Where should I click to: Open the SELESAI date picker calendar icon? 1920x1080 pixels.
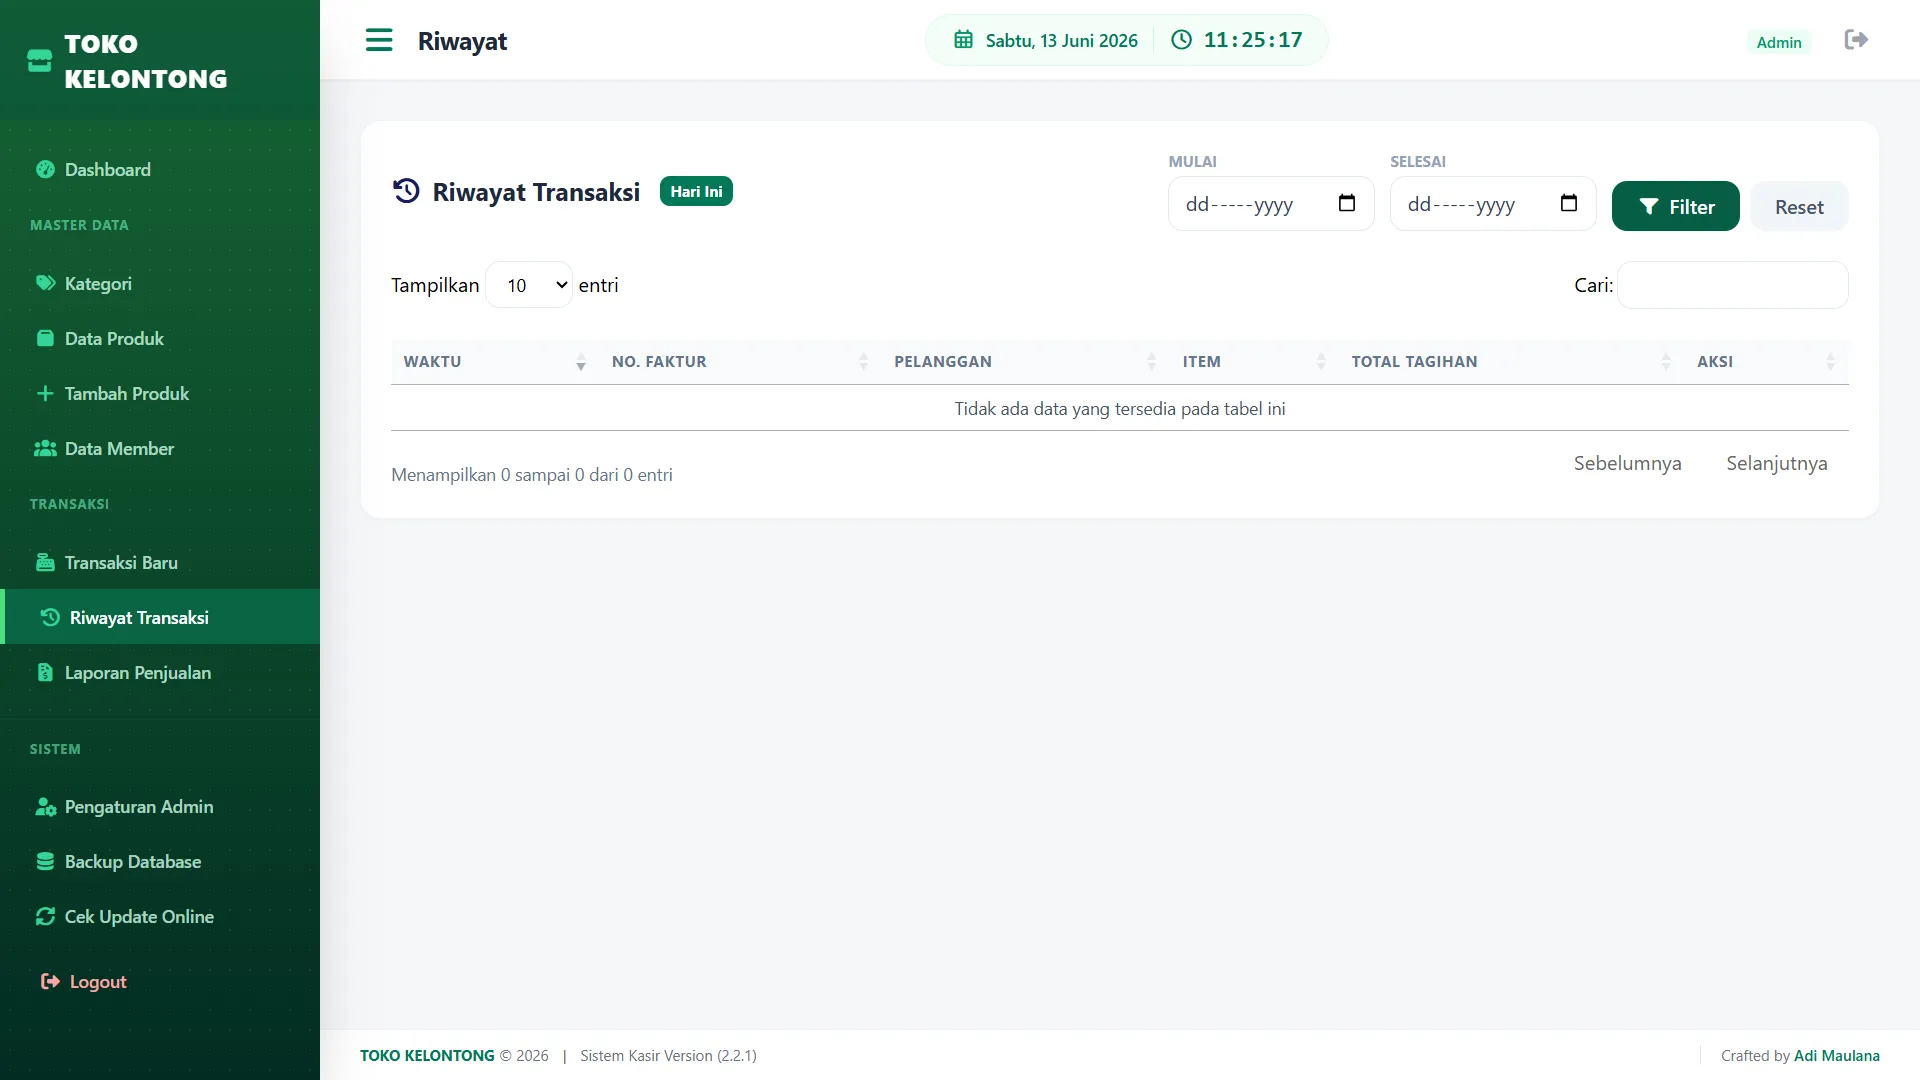[1569, 204]
